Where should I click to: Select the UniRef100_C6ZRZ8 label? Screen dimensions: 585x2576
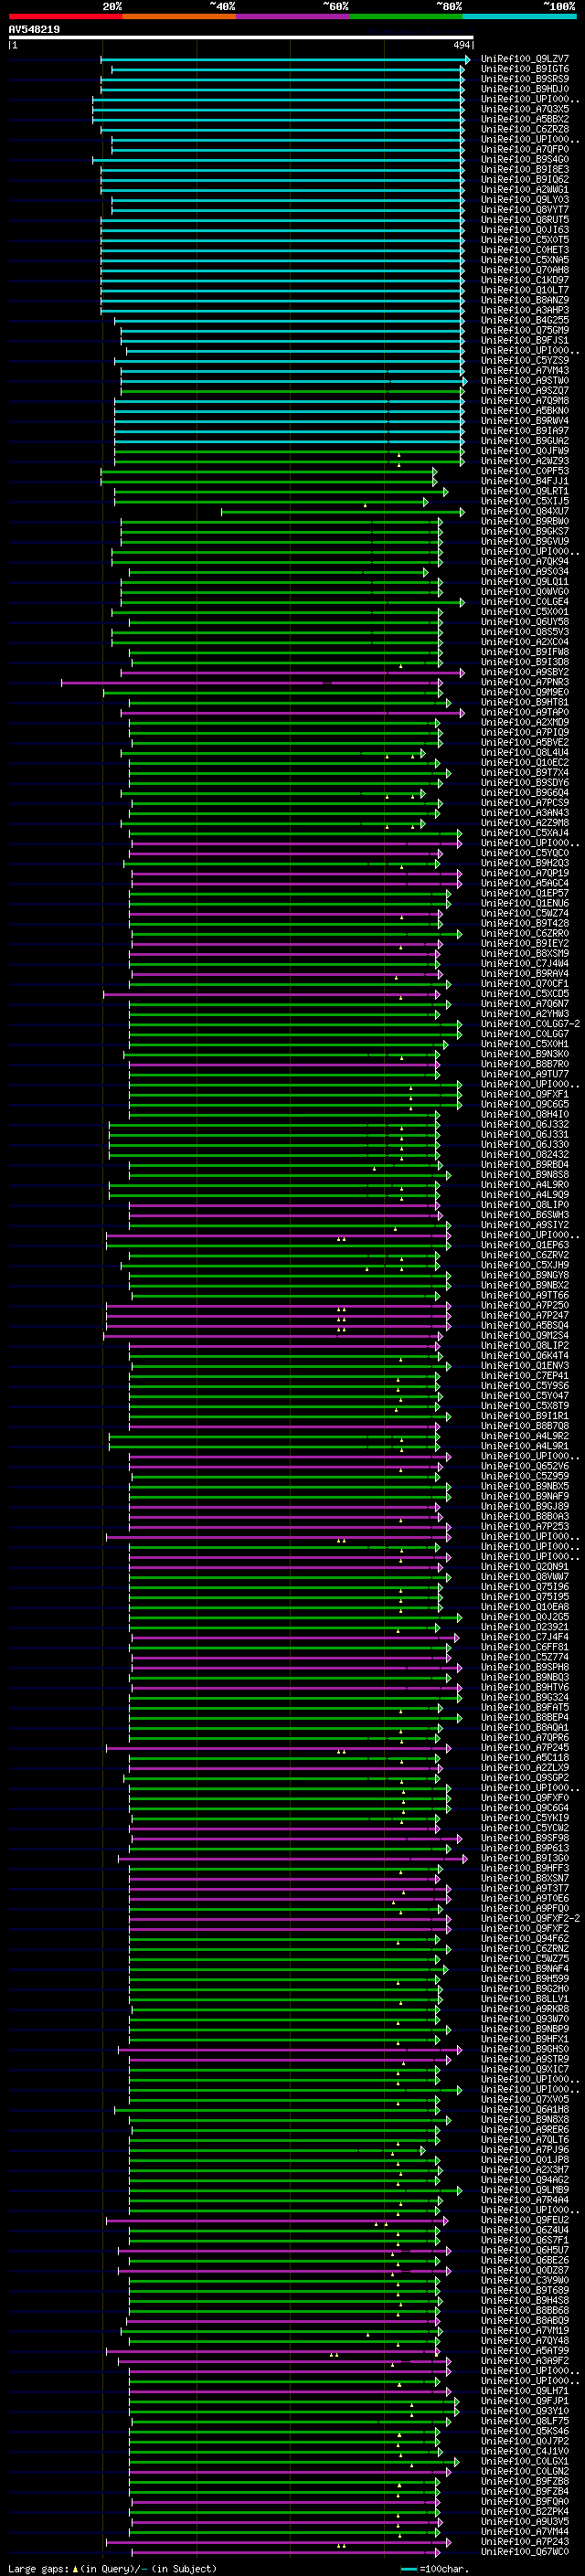(x=525, y=130)
